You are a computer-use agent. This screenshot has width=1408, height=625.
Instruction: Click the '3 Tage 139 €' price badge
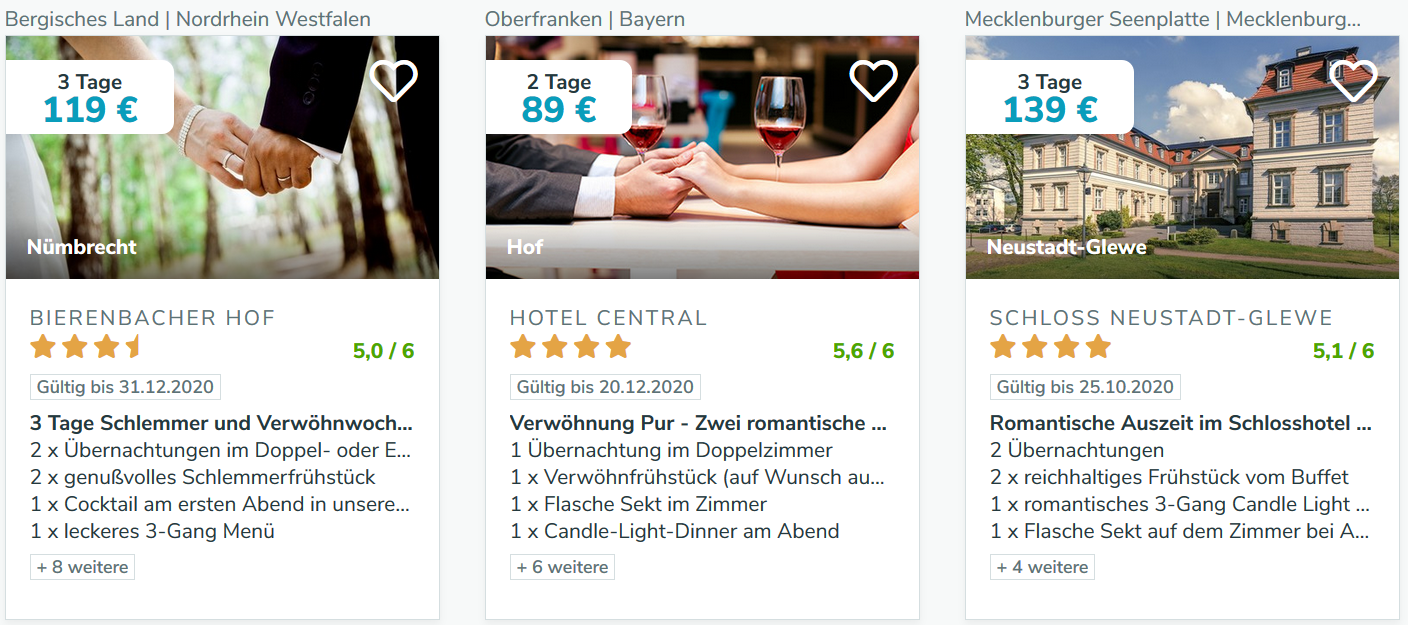click(1050, 97)
